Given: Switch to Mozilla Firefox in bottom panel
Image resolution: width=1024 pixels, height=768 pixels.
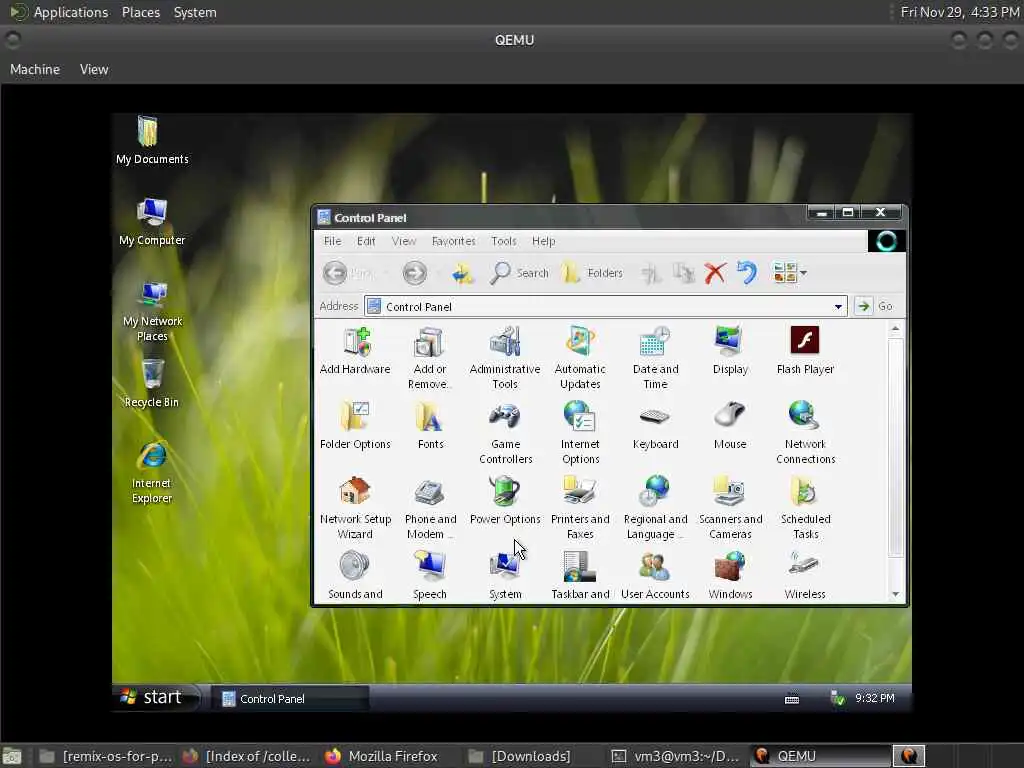Looking at the screenshot, I should point(383,756).
